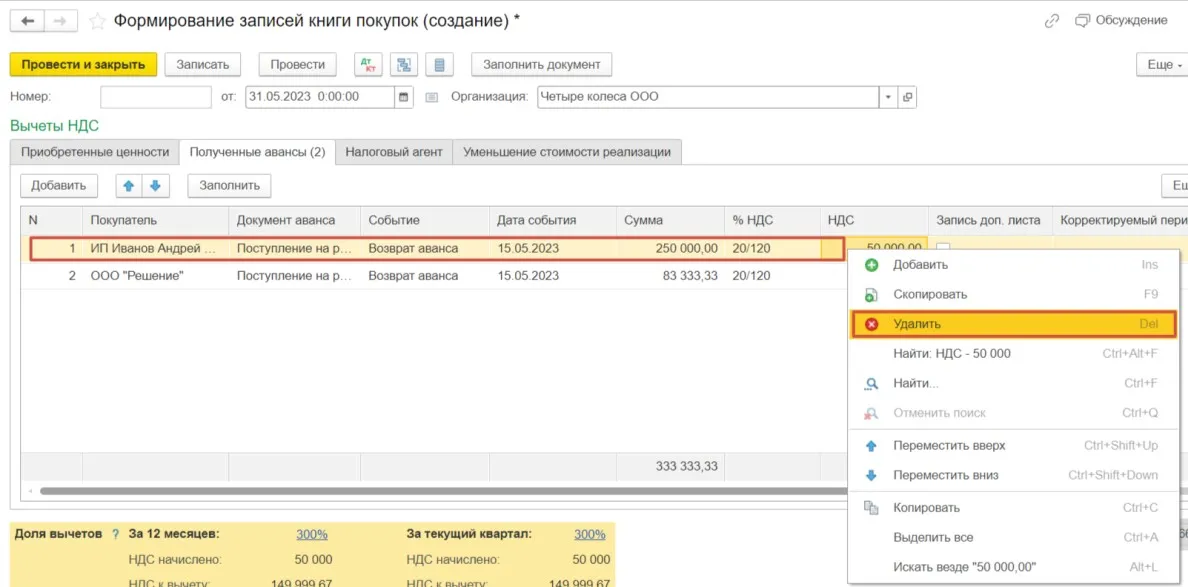Image resolution: width=1188 pixels, height=587 pixels.
Task: Show Дт/Кт accounting entries
Action: pos(368,65)
